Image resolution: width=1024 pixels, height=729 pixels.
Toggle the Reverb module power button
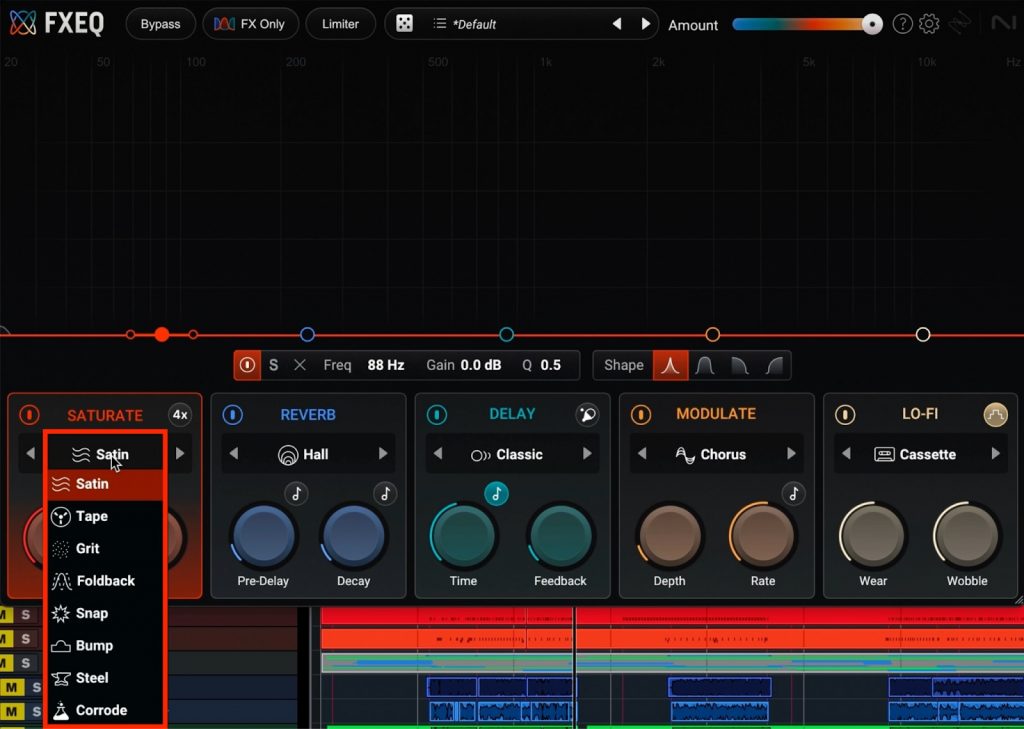pos(233,414)
